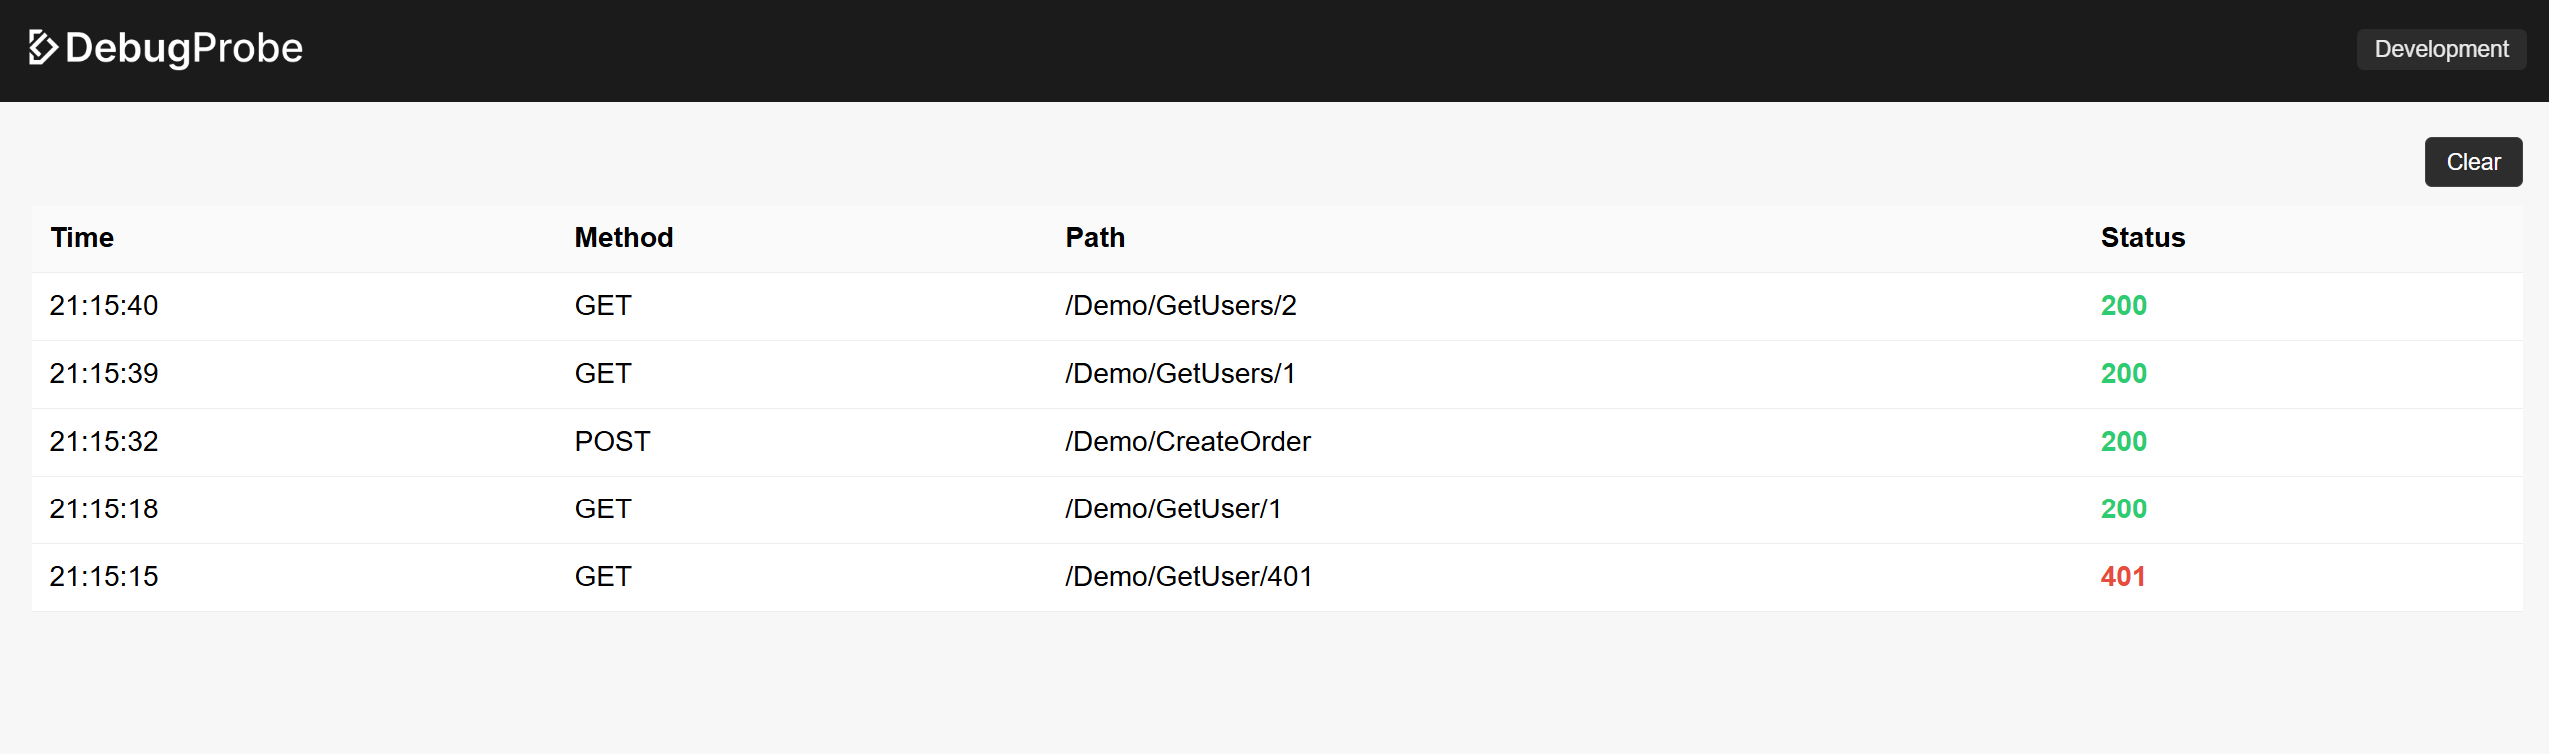The width and height of the screenshot is (2549, 754).
Task: Click the 21:15:40 timestamp
Action: (x=104, y=306)
